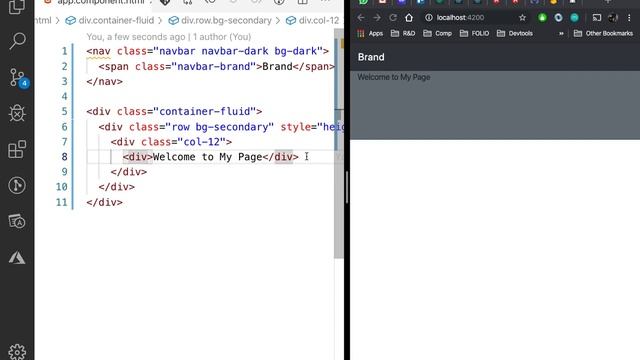The image size is (640, 360).
Task: Open the Run and Debug view
Action: [x=17, y=113]
